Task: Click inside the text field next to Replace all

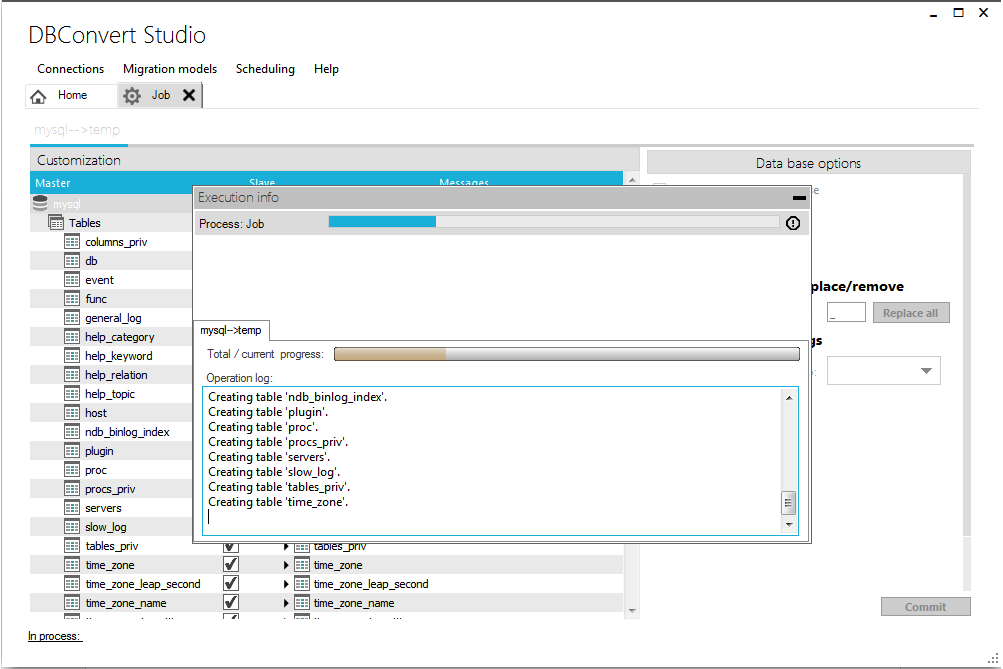Action: pos(845,311)
